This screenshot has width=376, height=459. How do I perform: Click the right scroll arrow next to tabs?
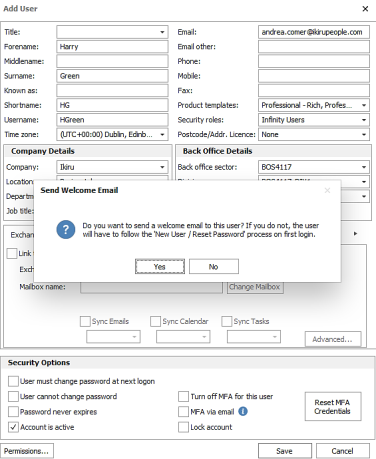[x=355, y=234]
